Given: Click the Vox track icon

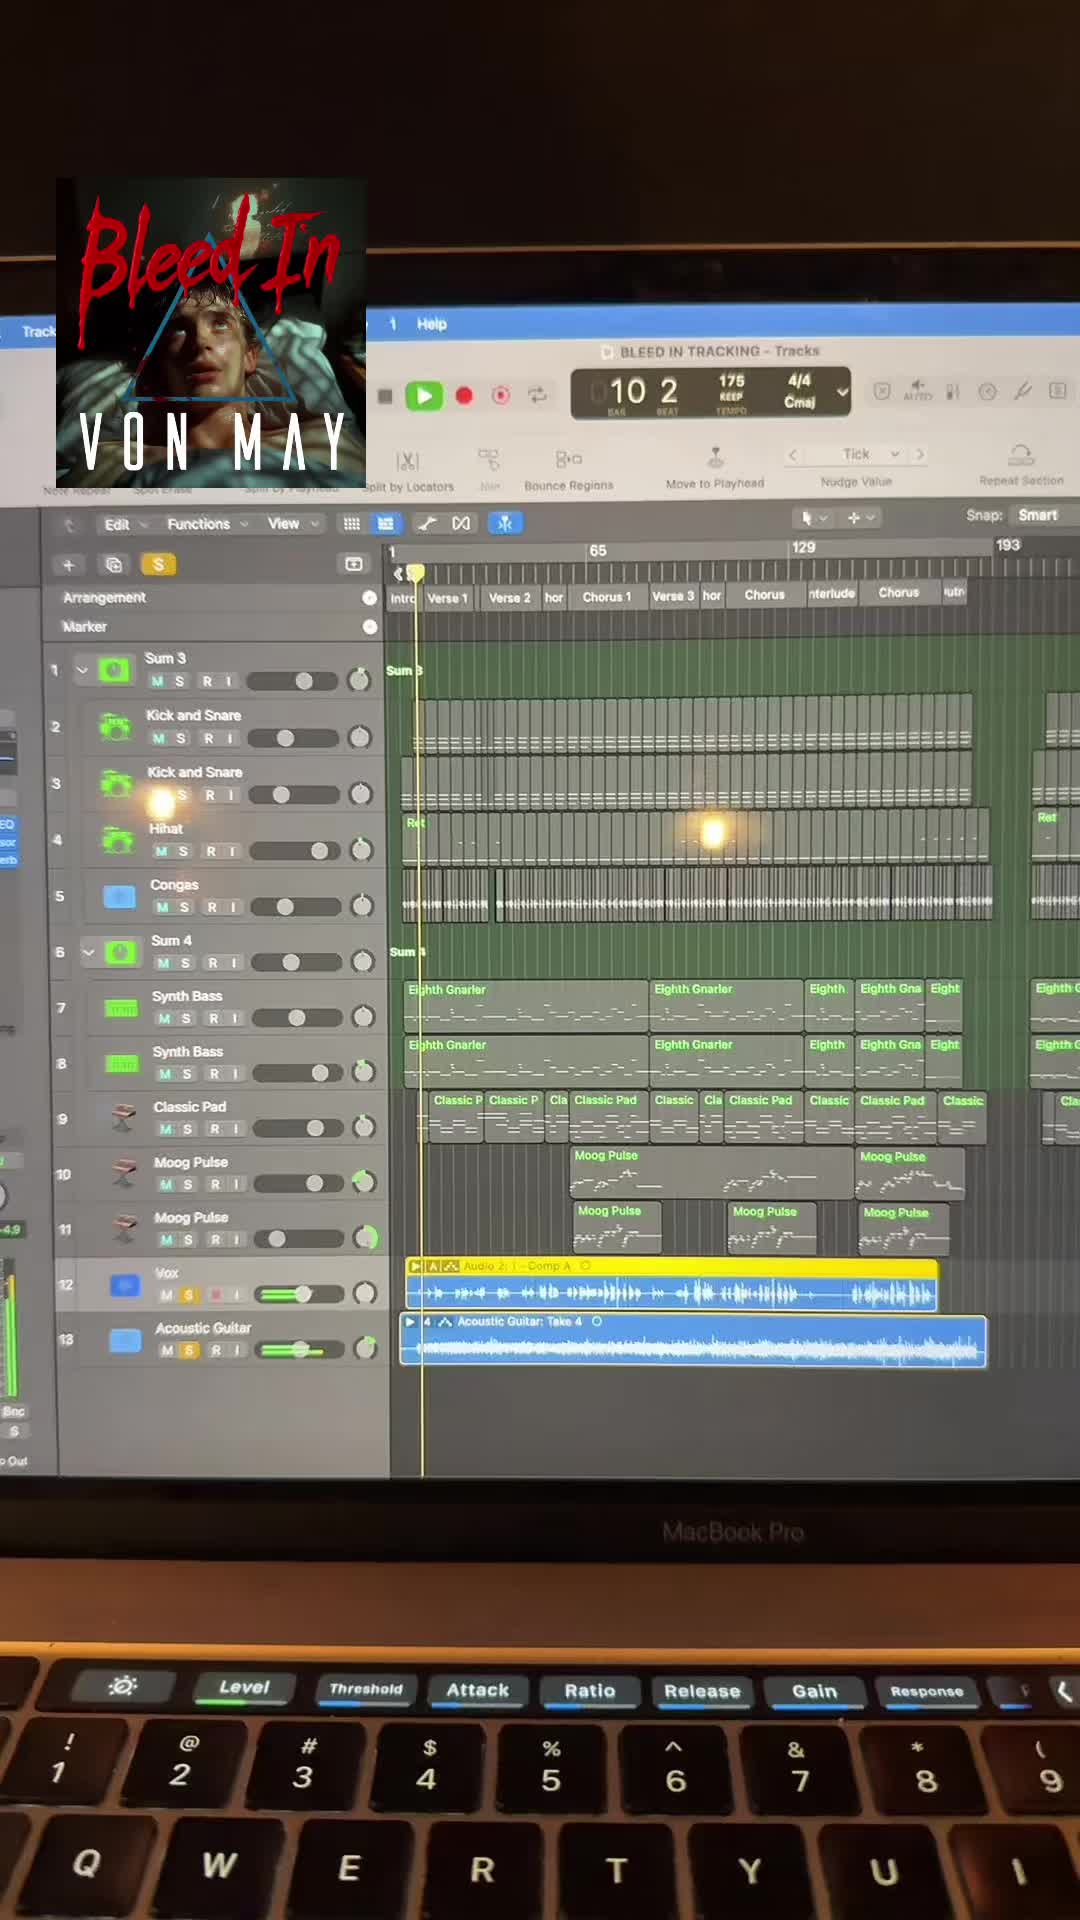Looking at the screenshot, I should tap(125, 1284).
